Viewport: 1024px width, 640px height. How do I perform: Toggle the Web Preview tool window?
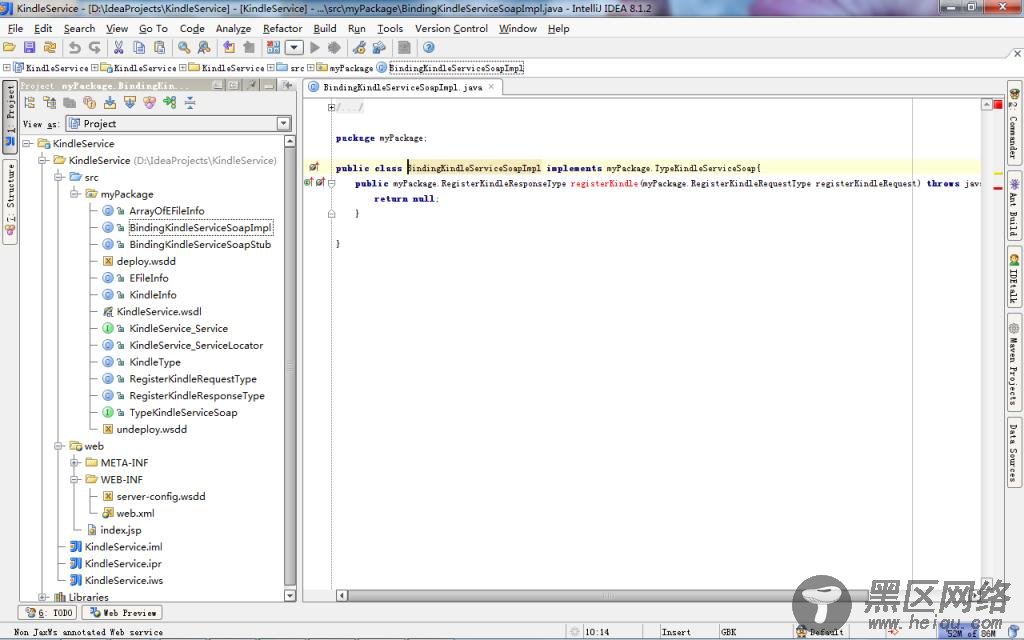122,613
